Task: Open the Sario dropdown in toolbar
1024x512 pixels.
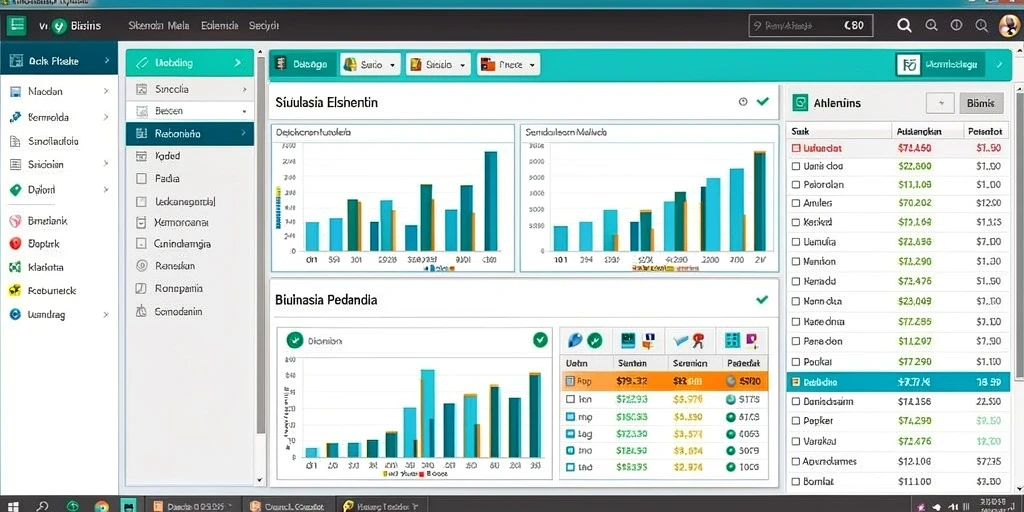Action: coord(370,65)
